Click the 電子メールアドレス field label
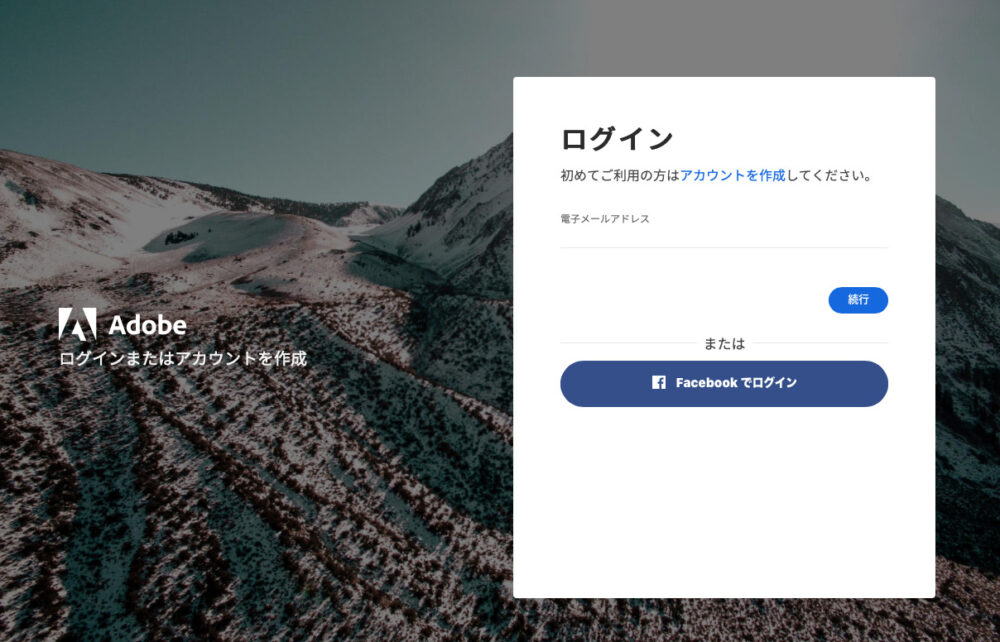Viewport: 1000px width, 642px height. coord(605,219)
